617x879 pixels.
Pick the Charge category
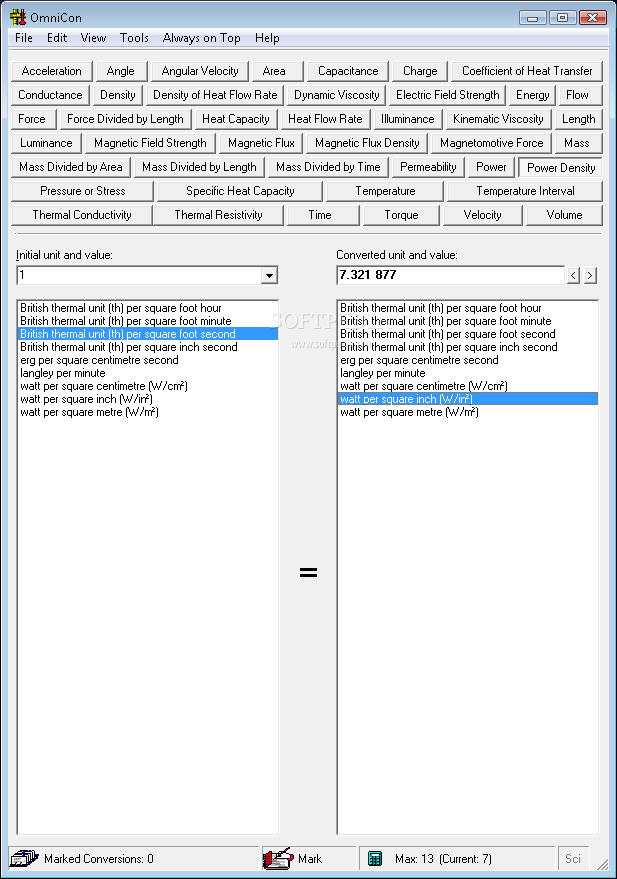[420, 71]
